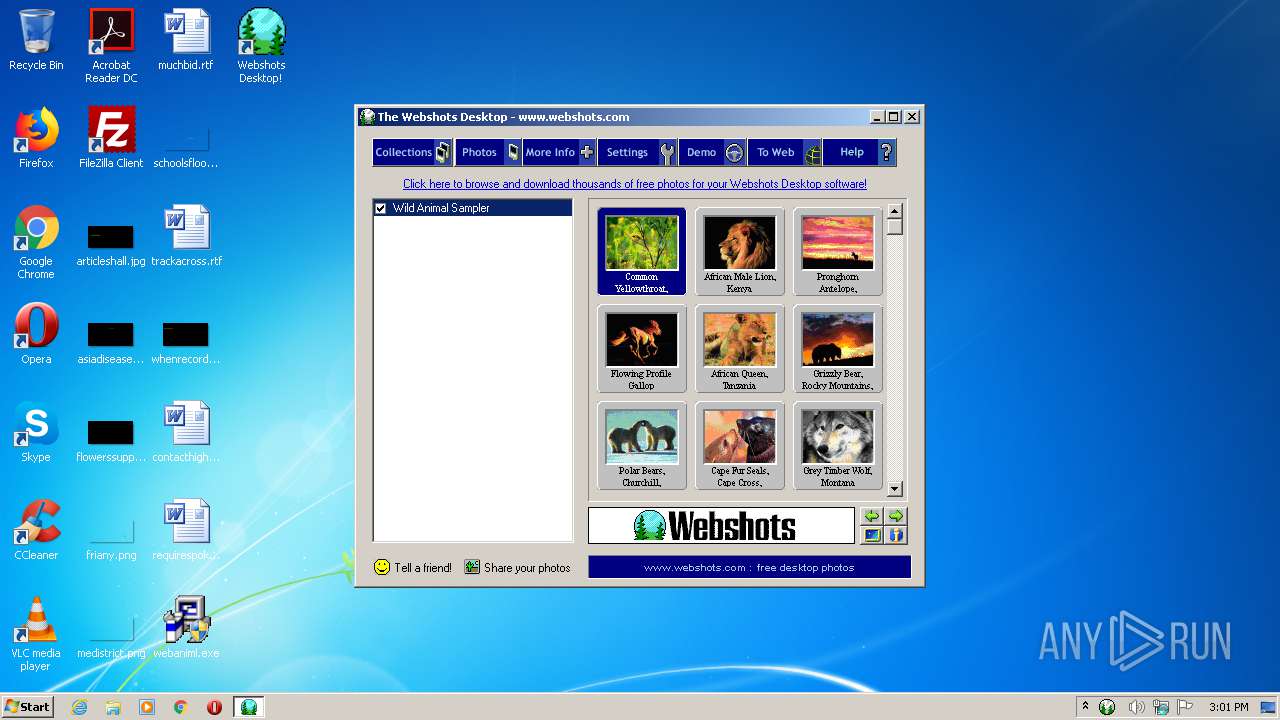This screenshot has height=720, width=1280.
Task: Click the Webshots system tray icon
Action: 1107,707
